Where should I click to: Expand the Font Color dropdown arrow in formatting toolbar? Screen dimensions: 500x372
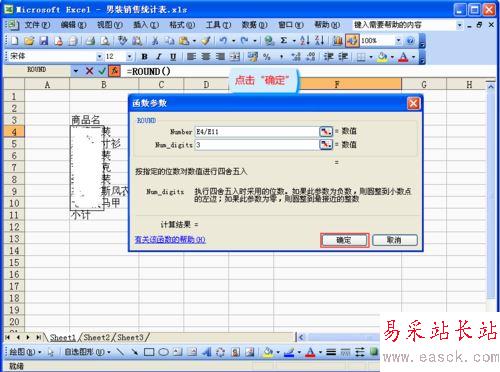click(413, 57)
